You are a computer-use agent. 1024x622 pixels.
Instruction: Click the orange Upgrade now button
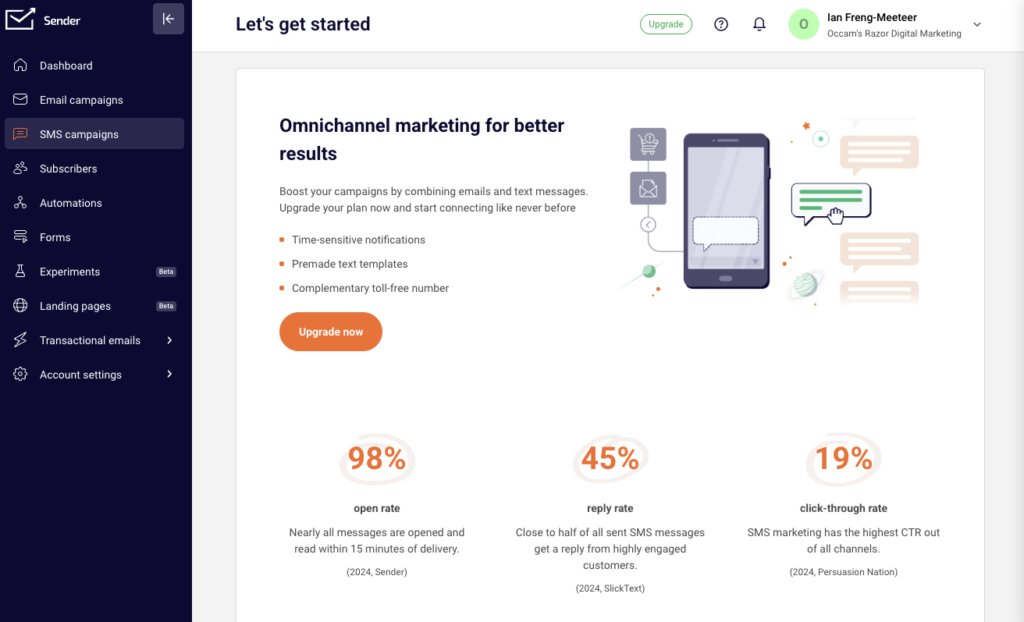pos(330,332)
